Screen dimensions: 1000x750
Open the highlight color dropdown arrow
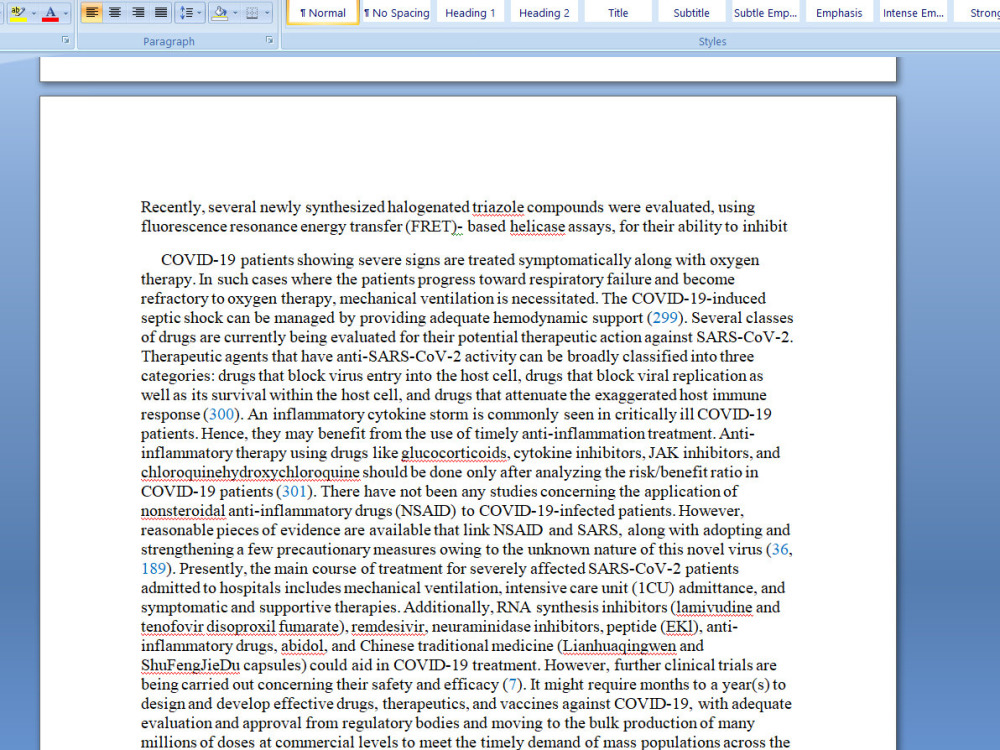point(33,13)
